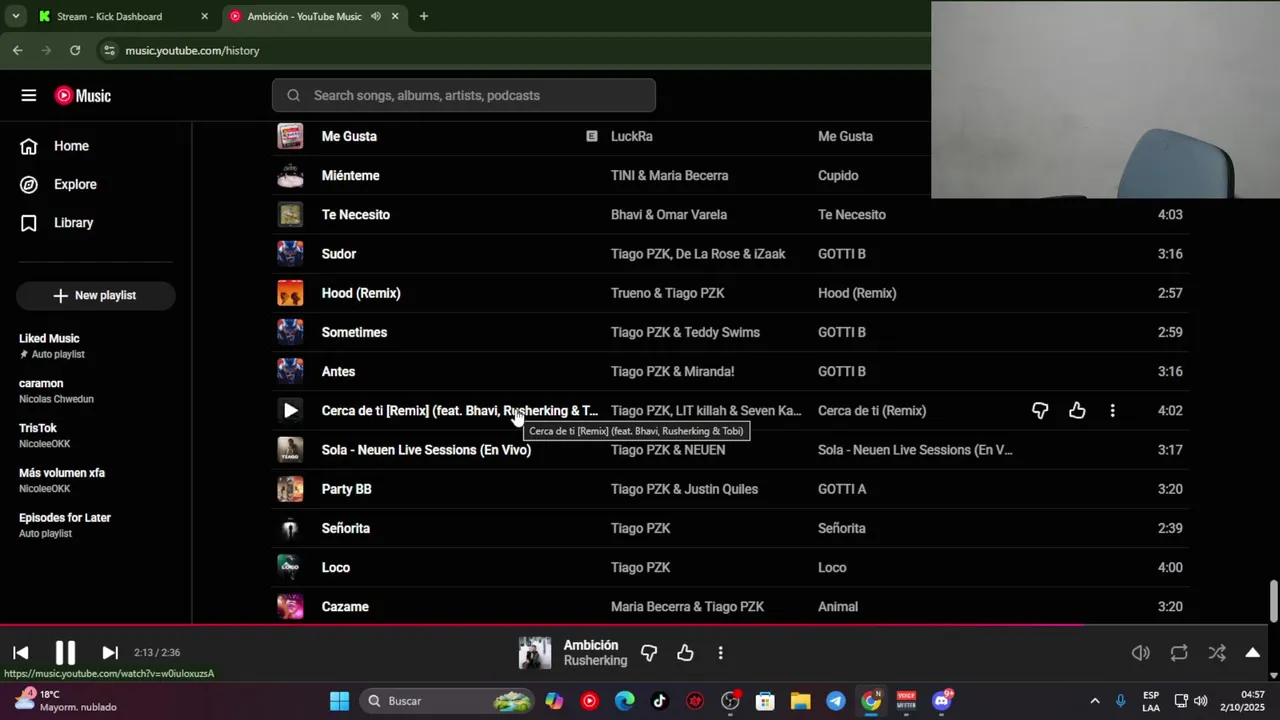
Task: Create a New playlist
Action: pyautogui.click(x=95, y=295)
